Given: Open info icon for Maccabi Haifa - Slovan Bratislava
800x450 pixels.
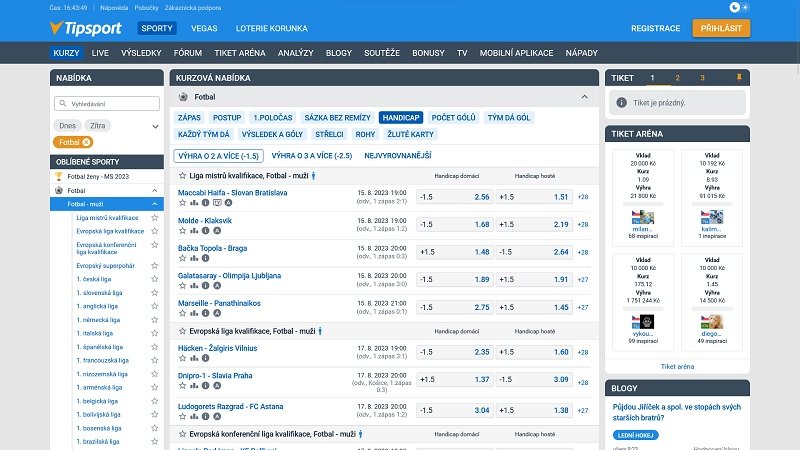Looking at the screenshot, I should [205, 203].
